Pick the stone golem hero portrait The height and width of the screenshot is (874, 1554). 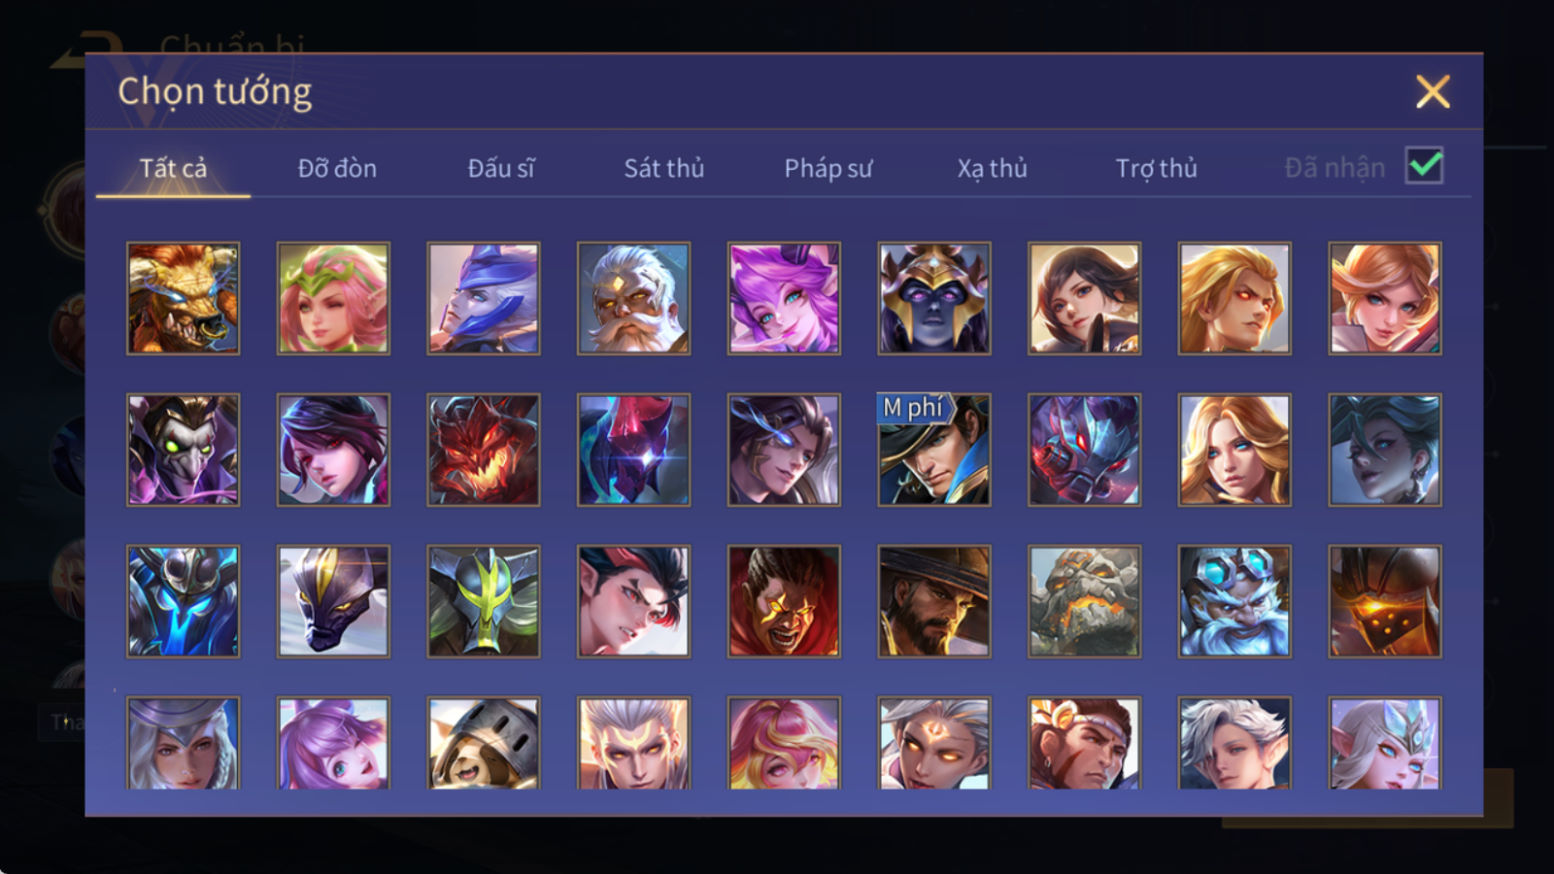click(x=1084, y=601)
